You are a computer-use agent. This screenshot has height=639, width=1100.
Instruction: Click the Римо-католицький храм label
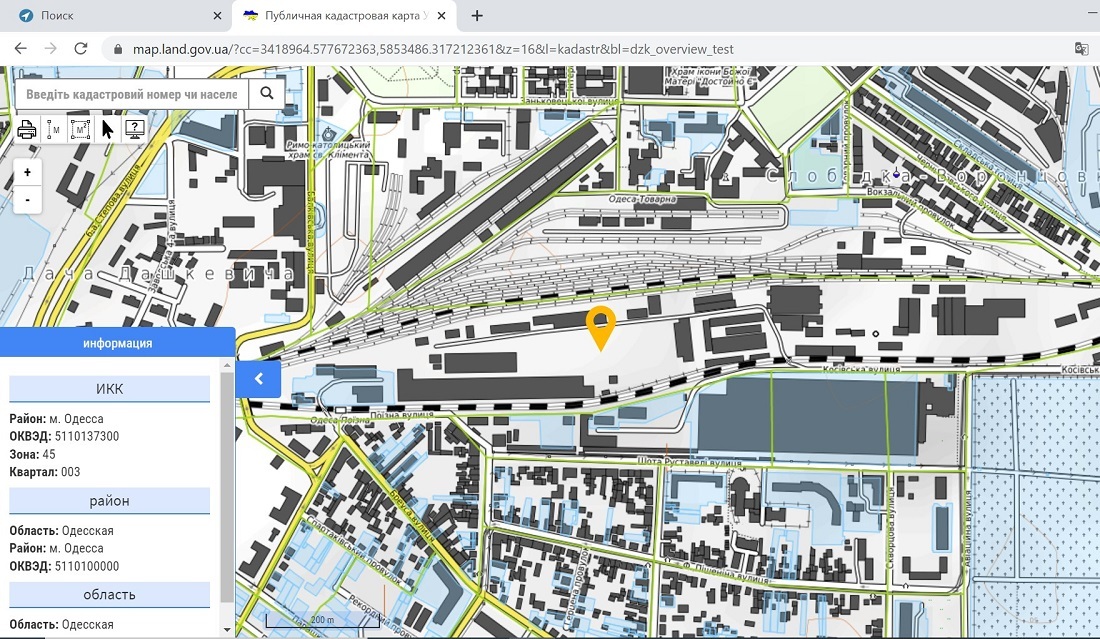pyautogui.click(x=328, y=149)
